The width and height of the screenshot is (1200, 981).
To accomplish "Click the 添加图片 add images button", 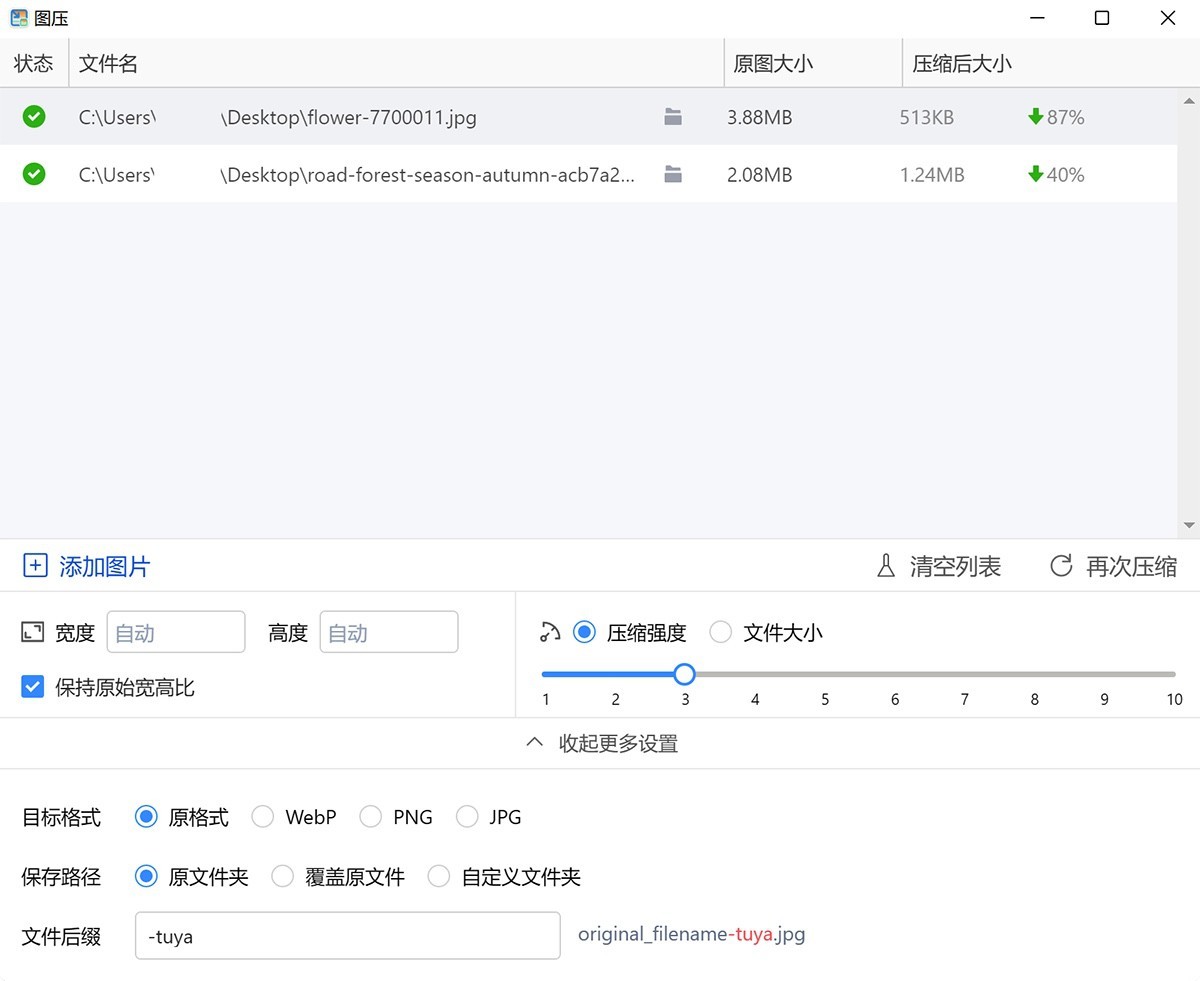I will coord(86,565).
